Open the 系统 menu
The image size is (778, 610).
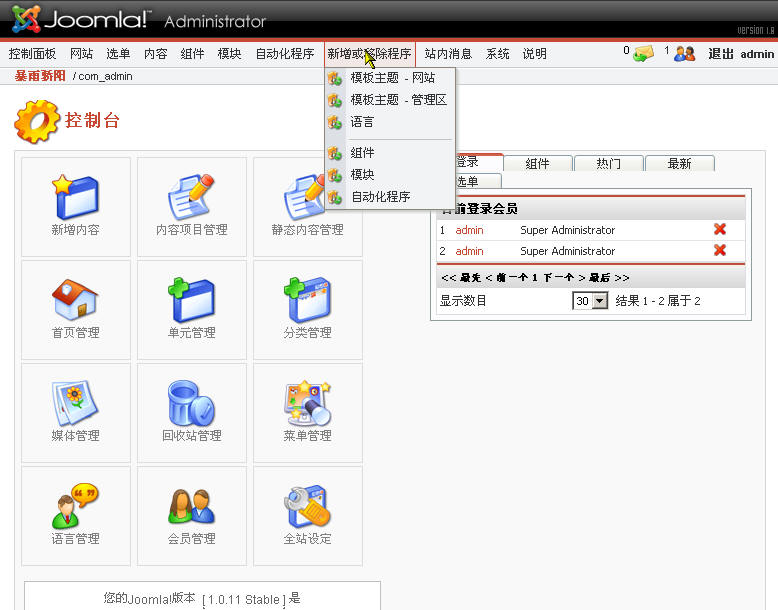coord(497,54)
